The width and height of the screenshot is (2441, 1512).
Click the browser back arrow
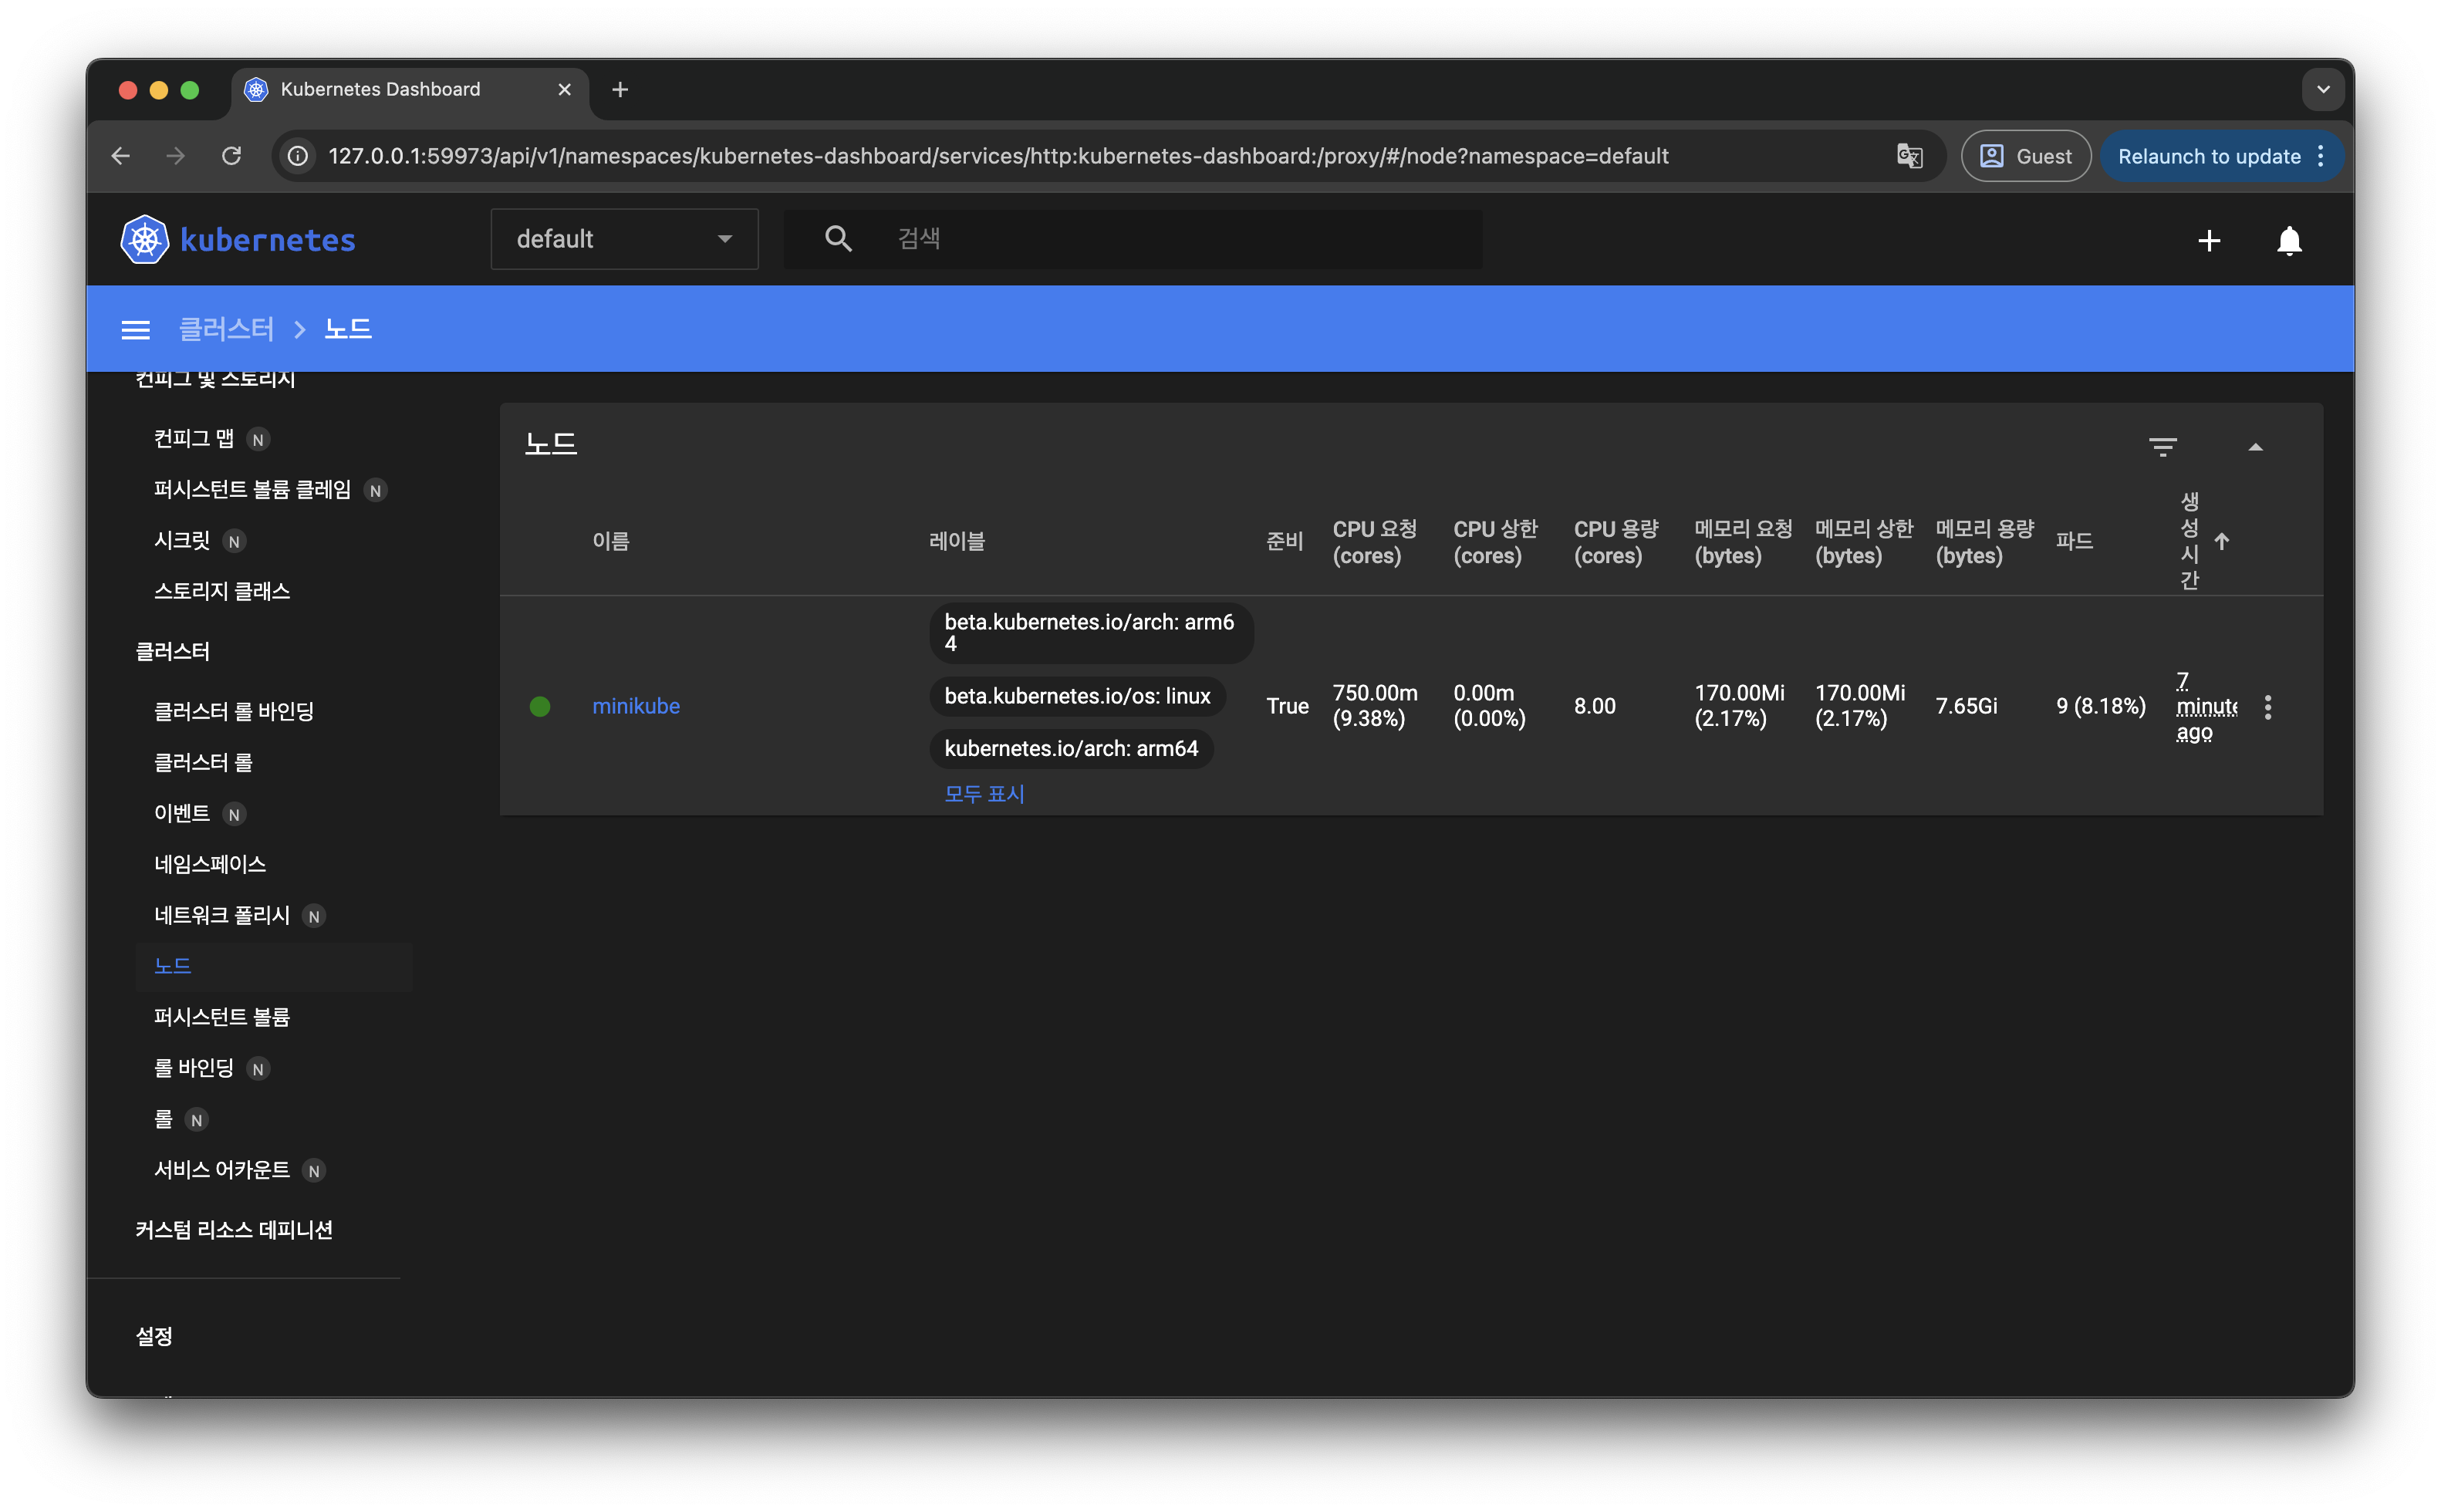click(120, 156)
